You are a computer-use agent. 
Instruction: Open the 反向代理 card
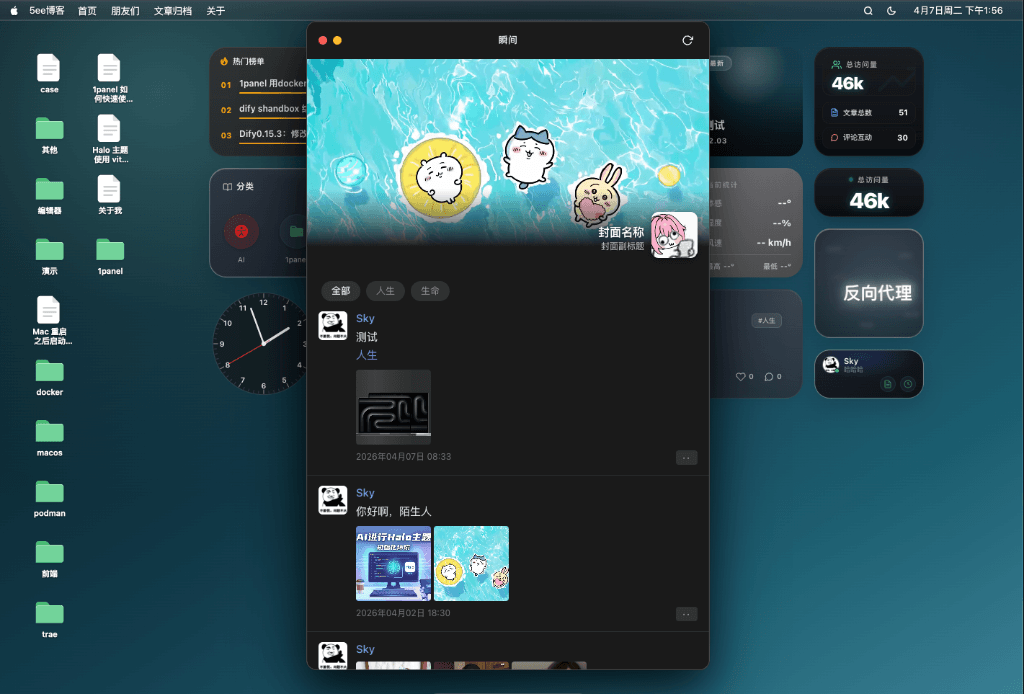pos(868,293)
